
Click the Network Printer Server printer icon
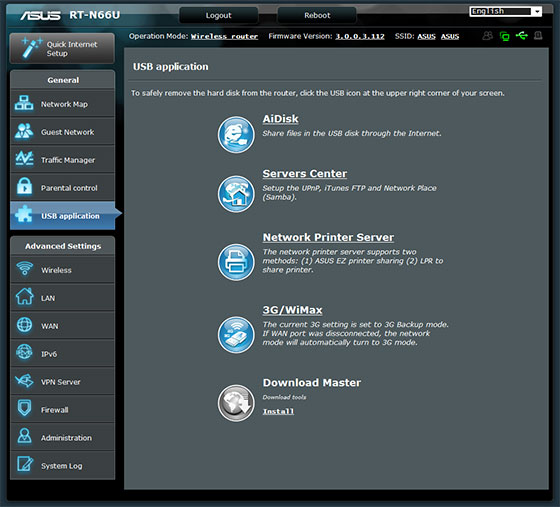click(x=236, y=262)
